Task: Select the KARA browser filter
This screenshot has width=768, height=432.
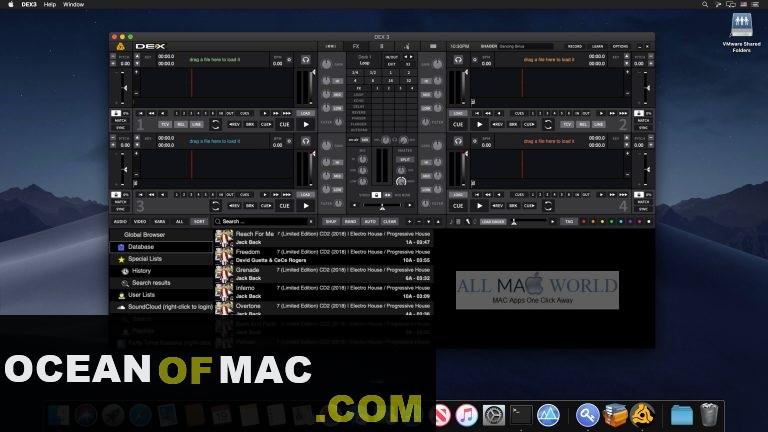Action: tap(160, 222)
